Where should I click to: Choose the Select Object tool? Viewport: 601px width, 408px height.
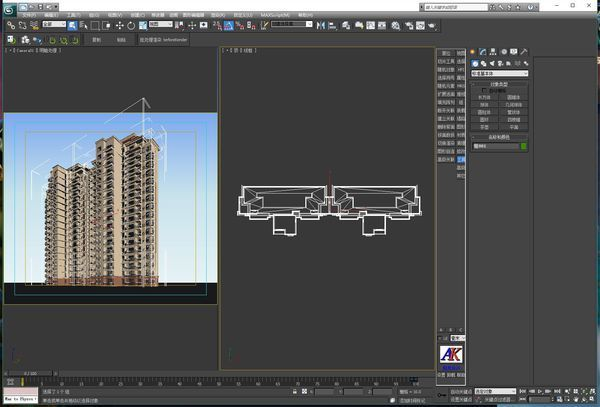[72, 26]
